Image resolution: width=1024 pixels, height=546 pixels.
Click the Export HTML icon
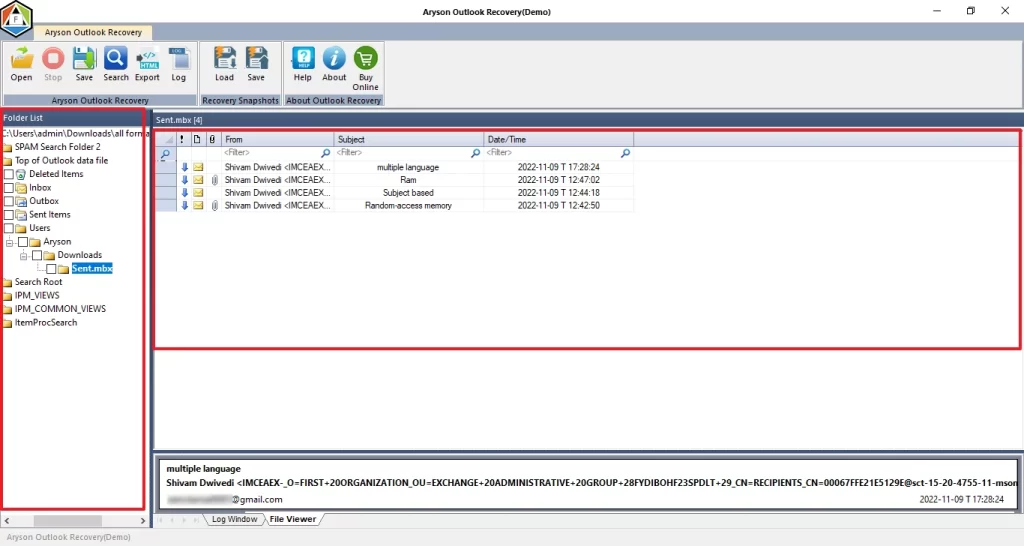pyautogui.click(x=148, y=59)
